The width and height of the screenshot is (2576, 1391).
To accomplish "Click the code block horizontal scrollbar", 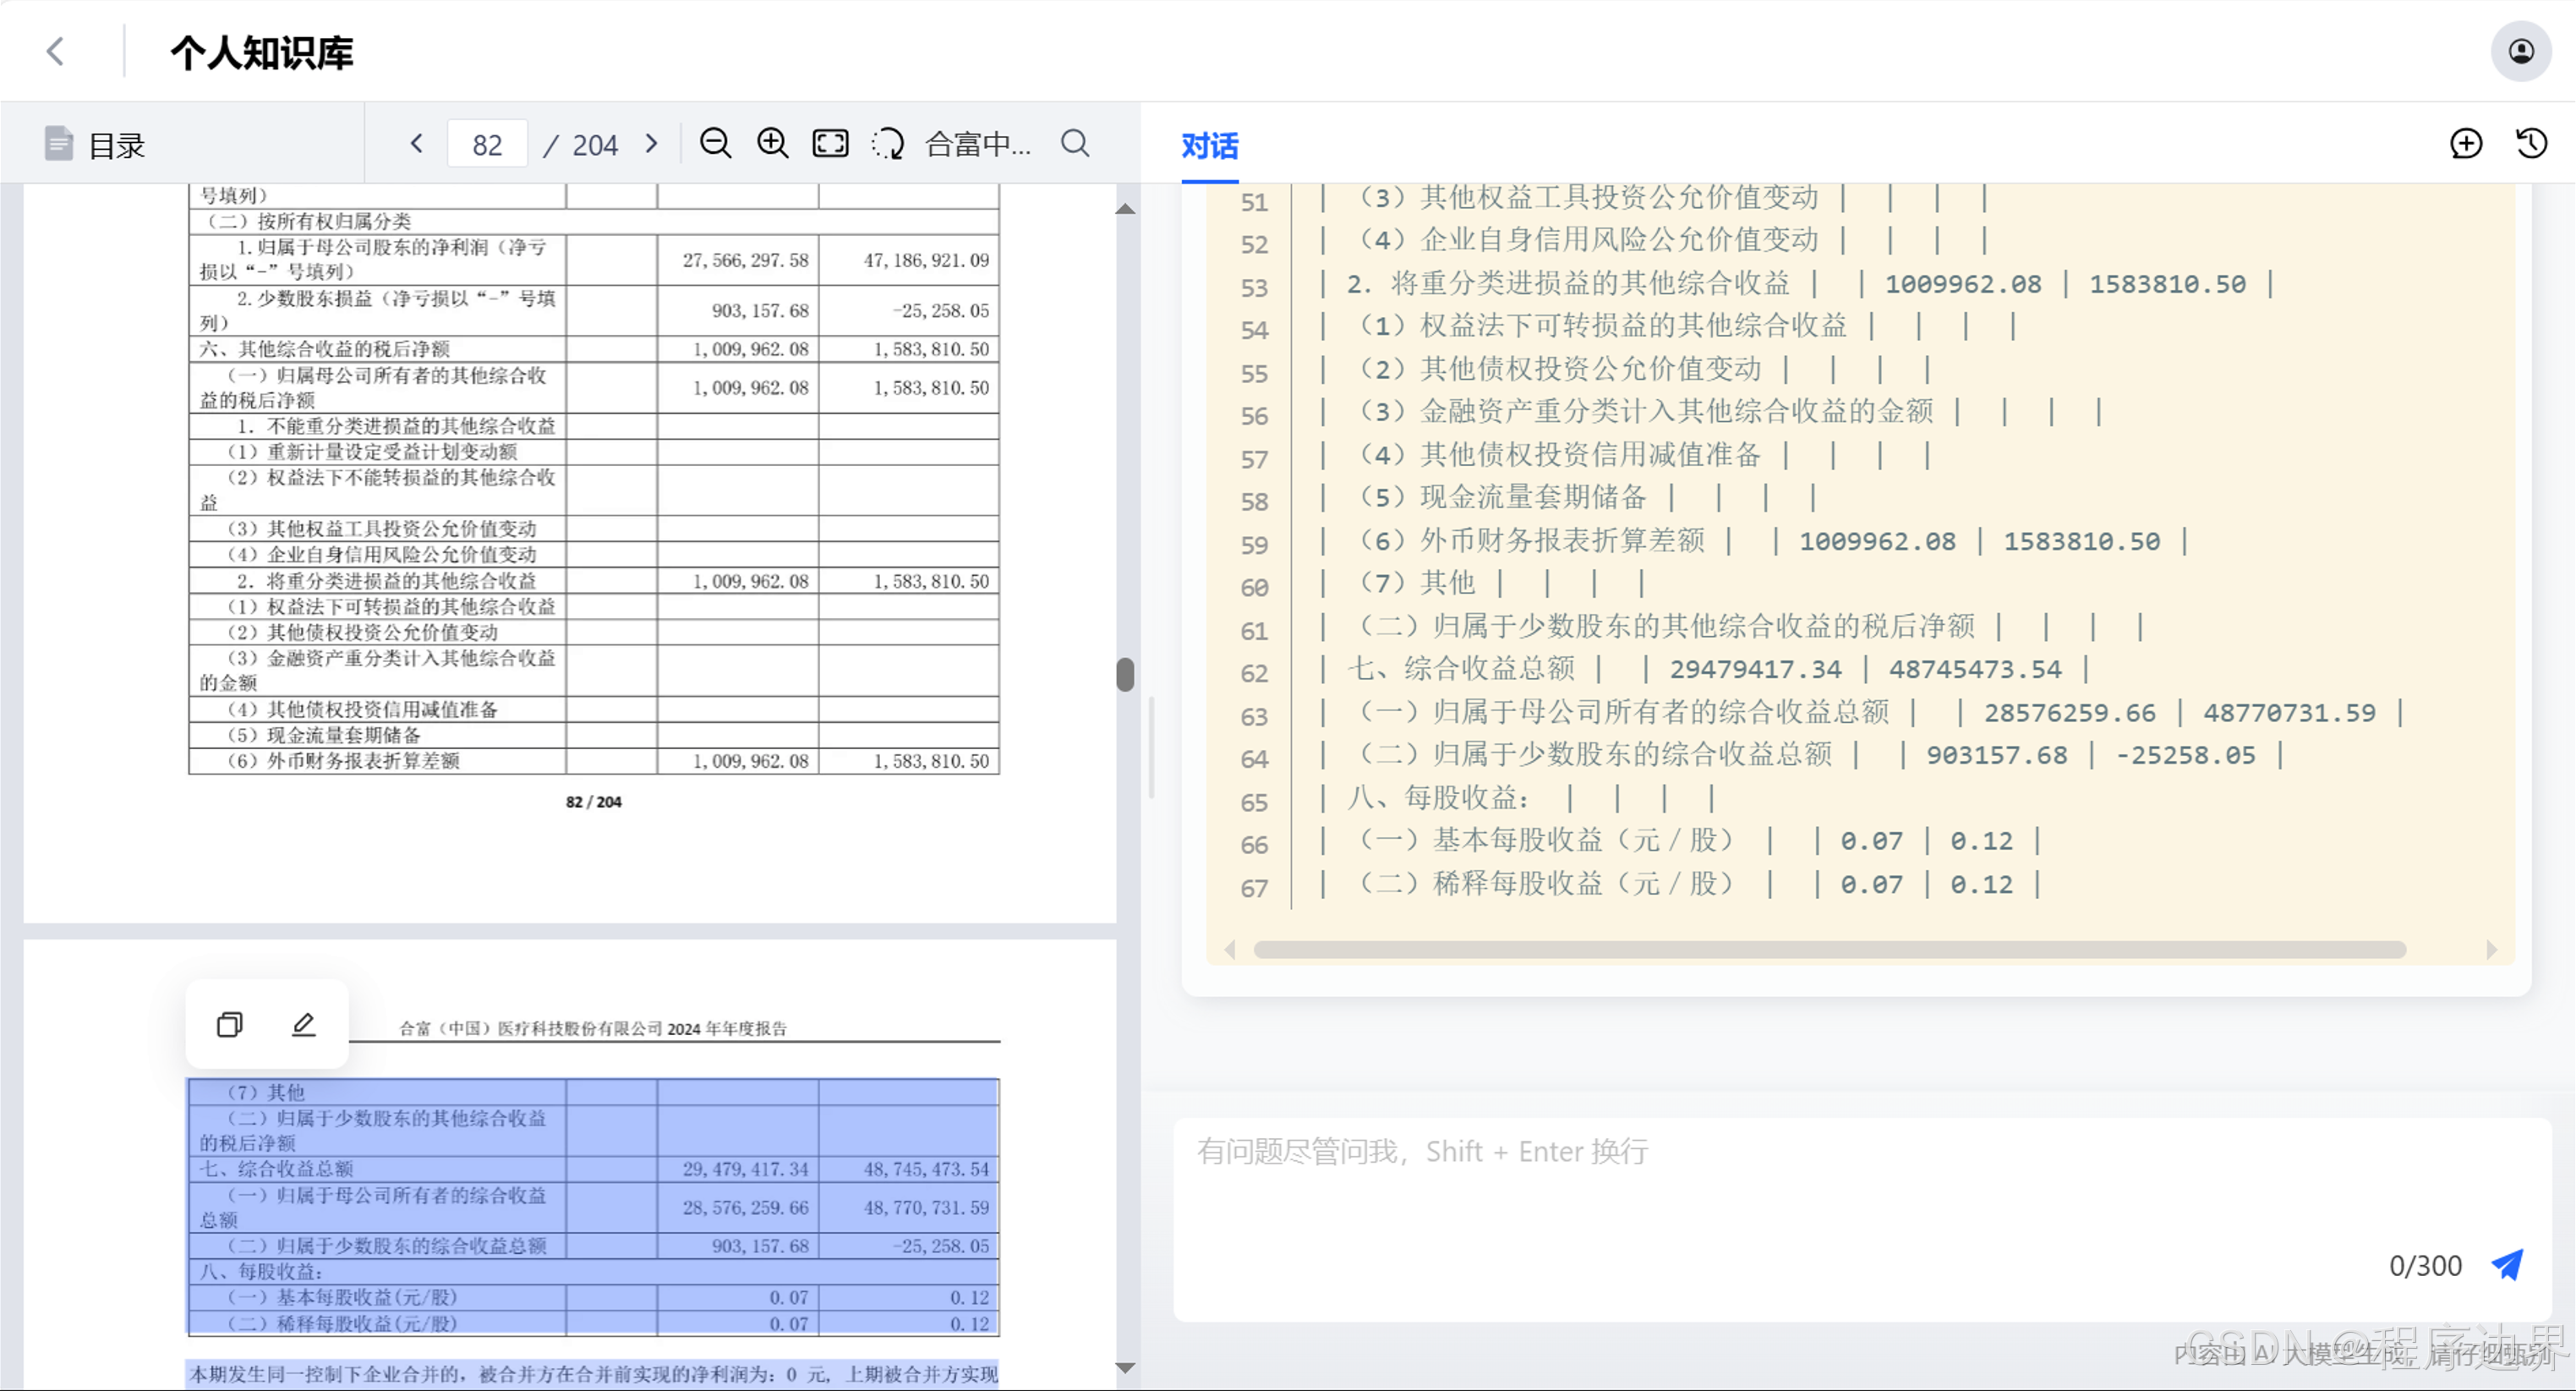I will [x=1830, y=949].
